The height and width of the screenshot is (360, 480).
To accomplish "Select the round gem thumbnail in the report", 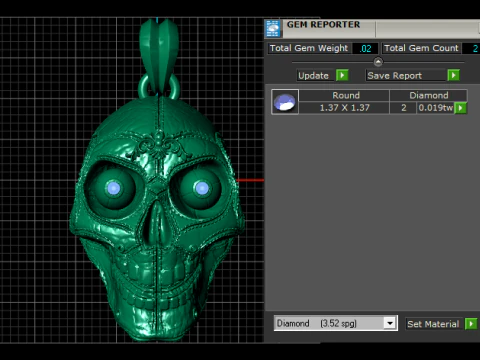I will click(x=285, y=102).
